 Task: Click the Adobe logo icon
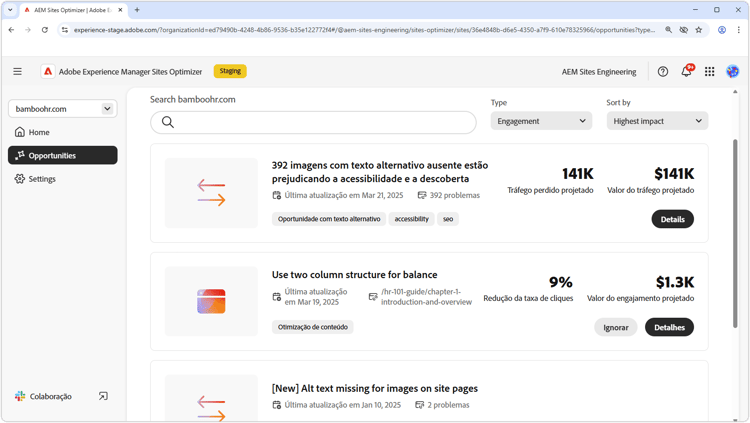click(48, 71)
